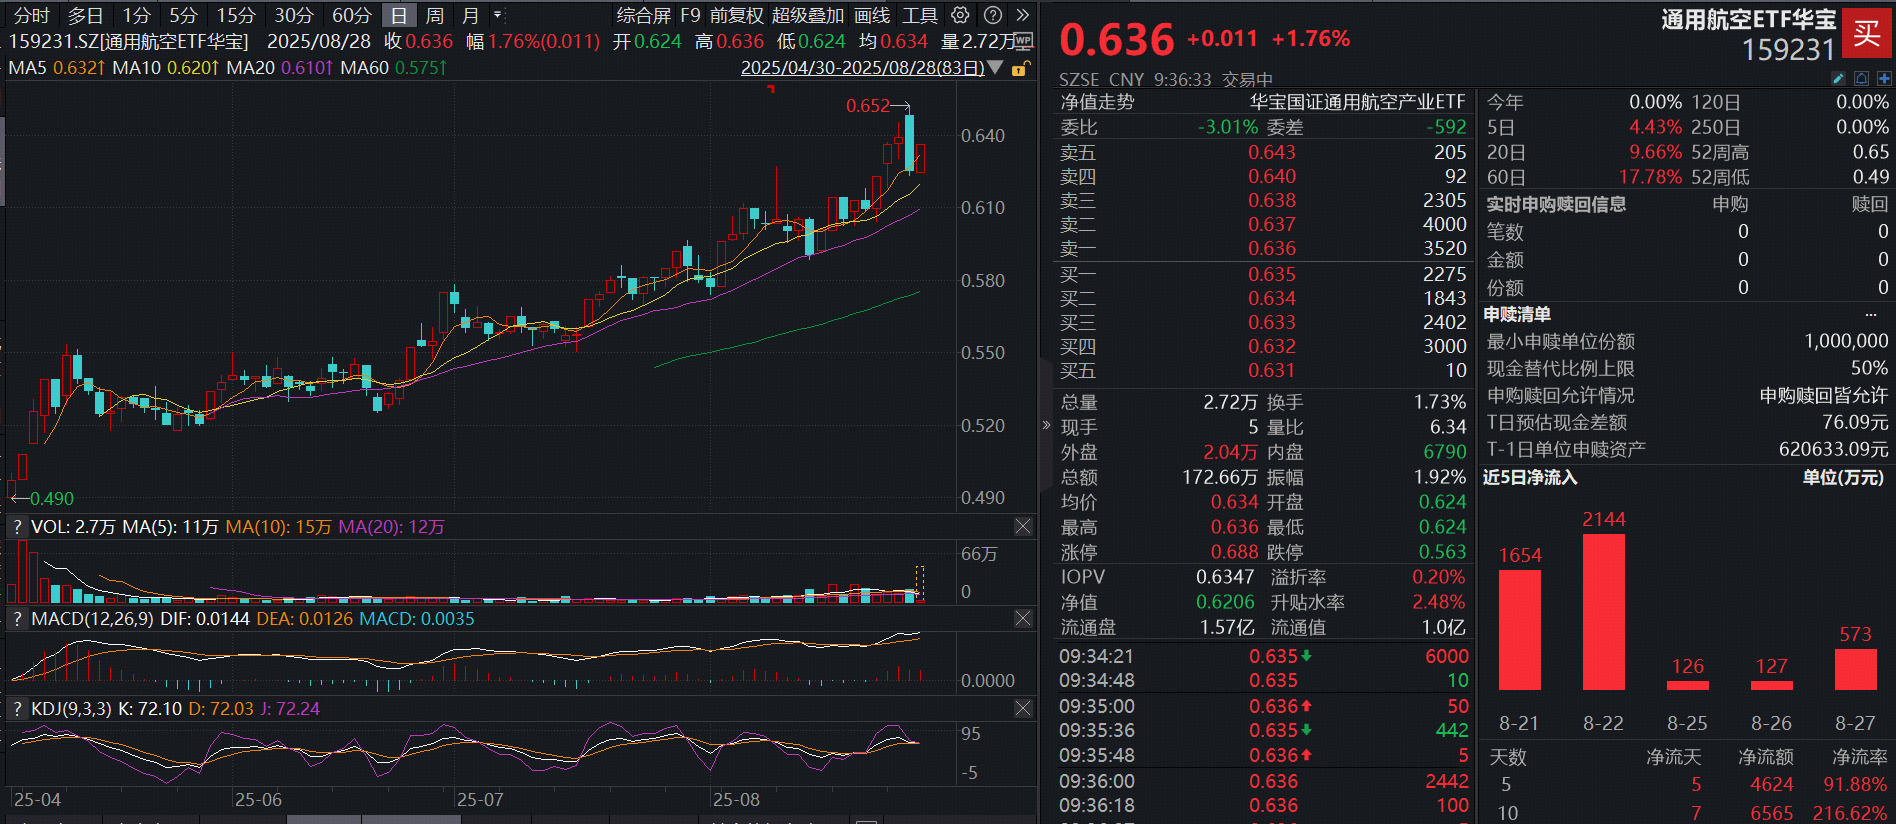
Task: Toggle the 超级叠加 overlay option
Action: (808, 15)
